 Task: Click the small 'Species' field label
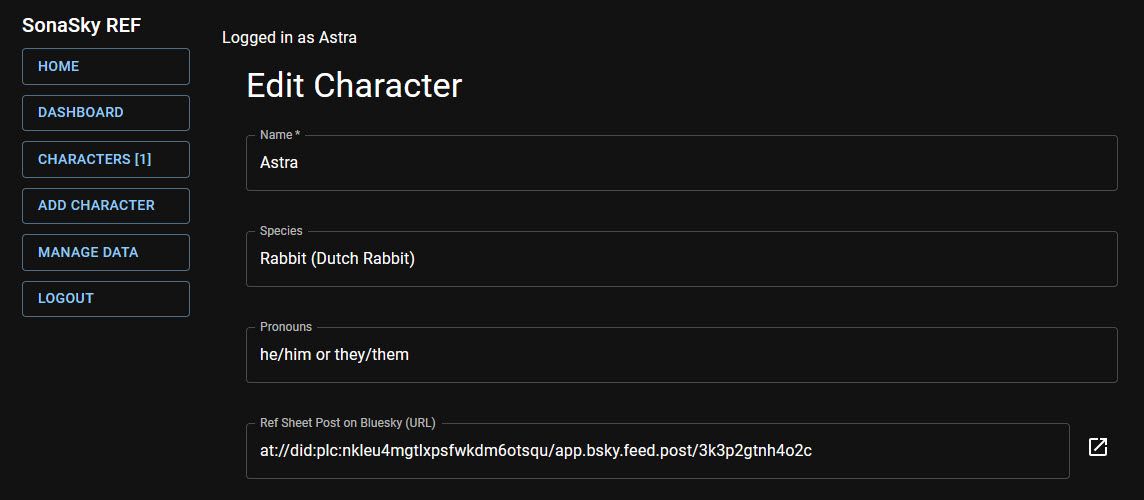pyautogui.click(x=281, y=231)
